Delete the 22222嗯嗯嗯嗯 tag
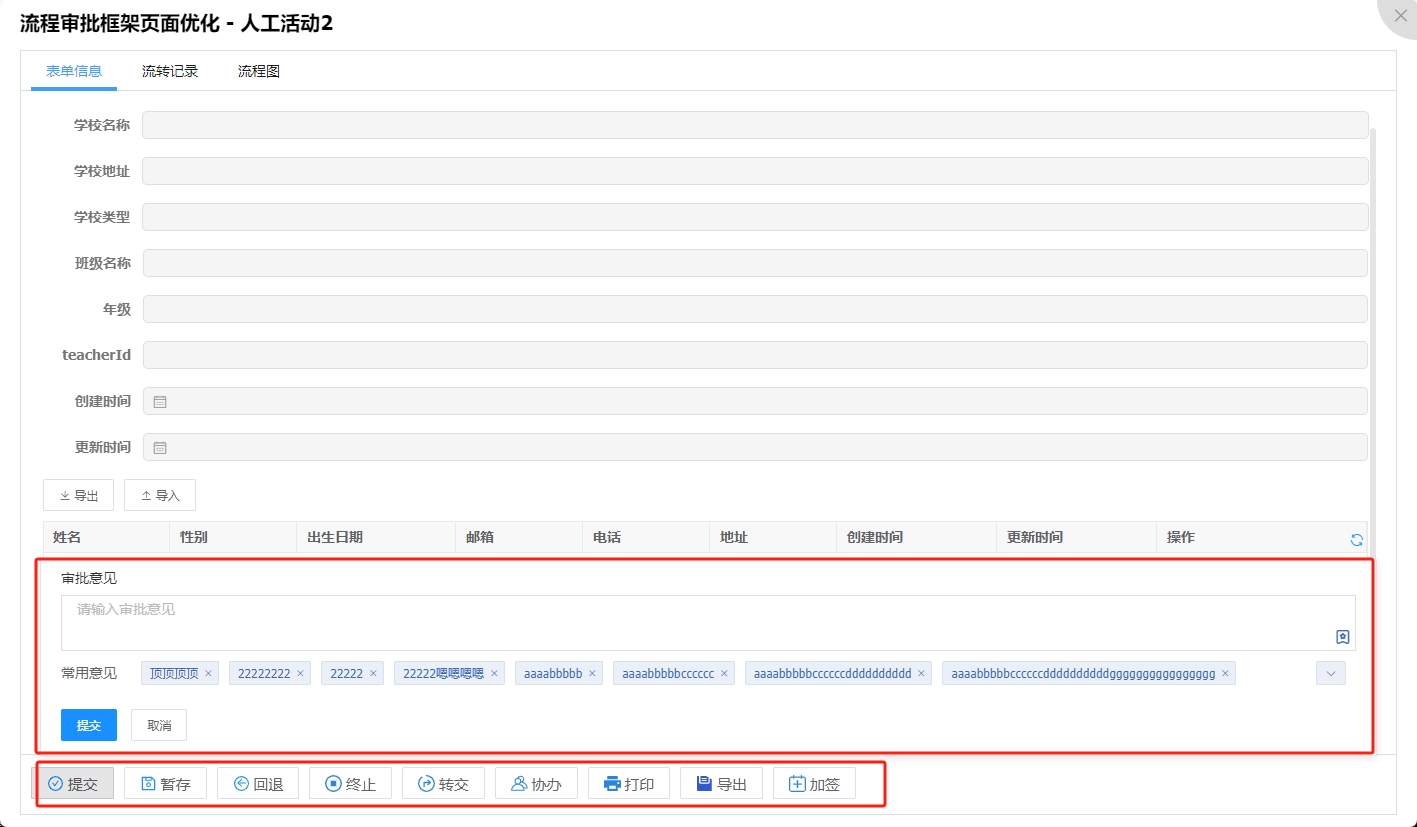1417x827 pixels. tap(494, 674)
